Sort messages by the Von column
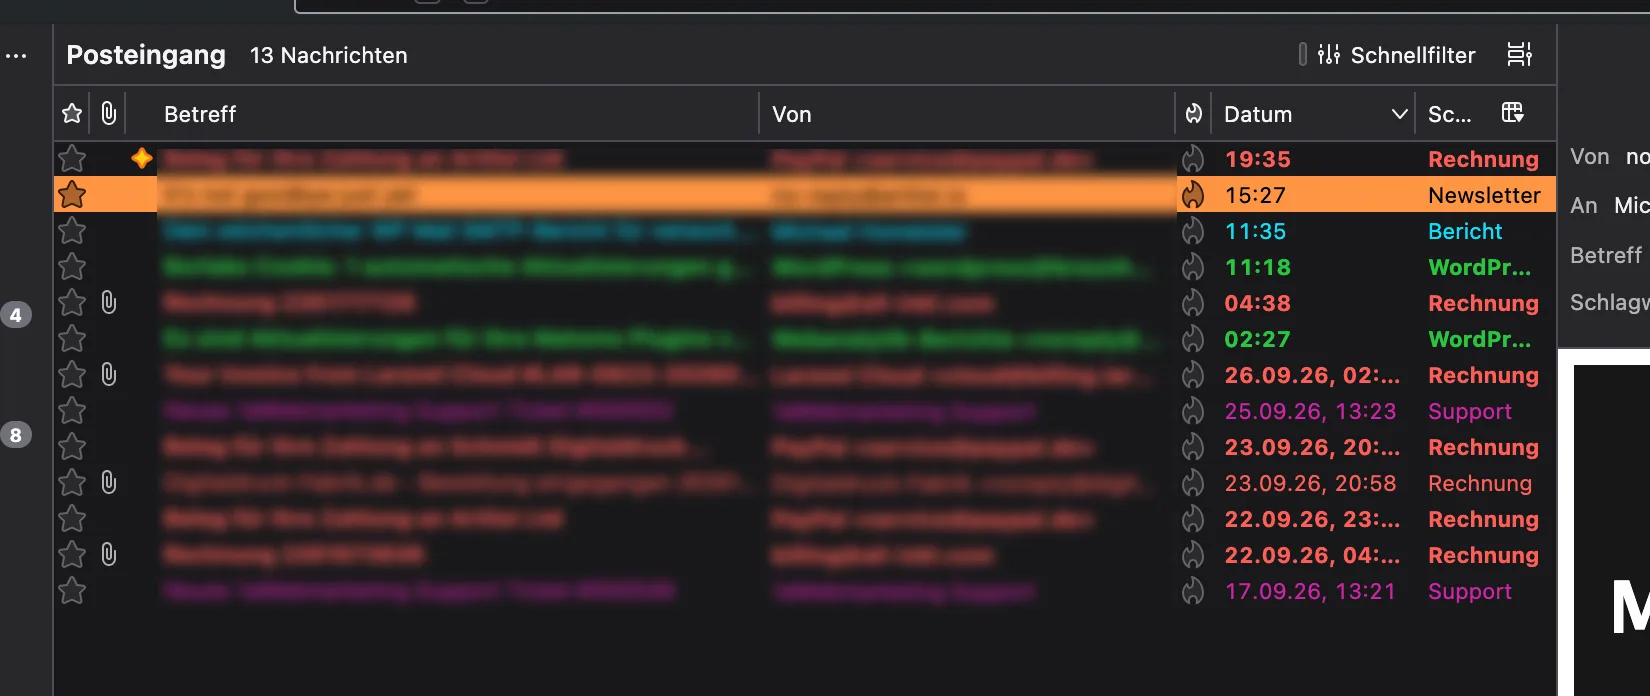Screen dimensions: 1650x696 coord(792,114)
